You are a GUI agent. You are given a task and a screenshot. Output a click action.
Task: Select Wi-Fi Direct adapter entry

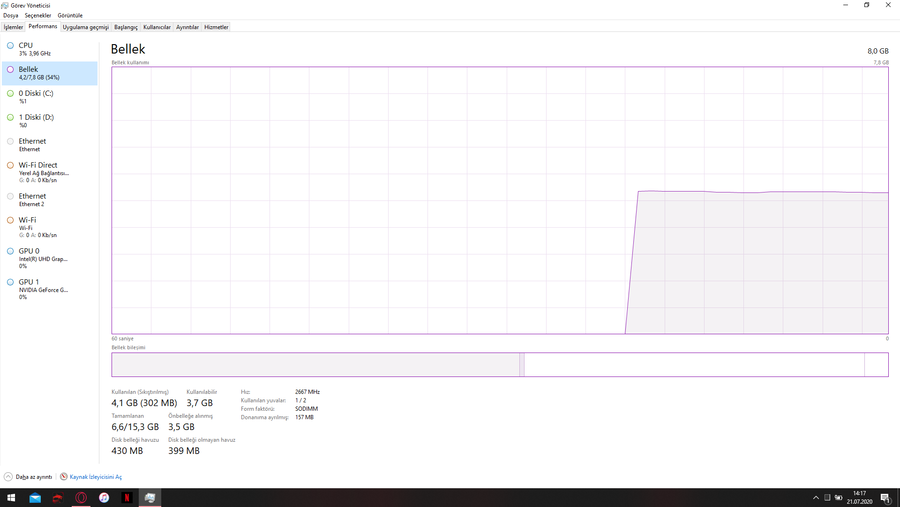pos(49,172)
